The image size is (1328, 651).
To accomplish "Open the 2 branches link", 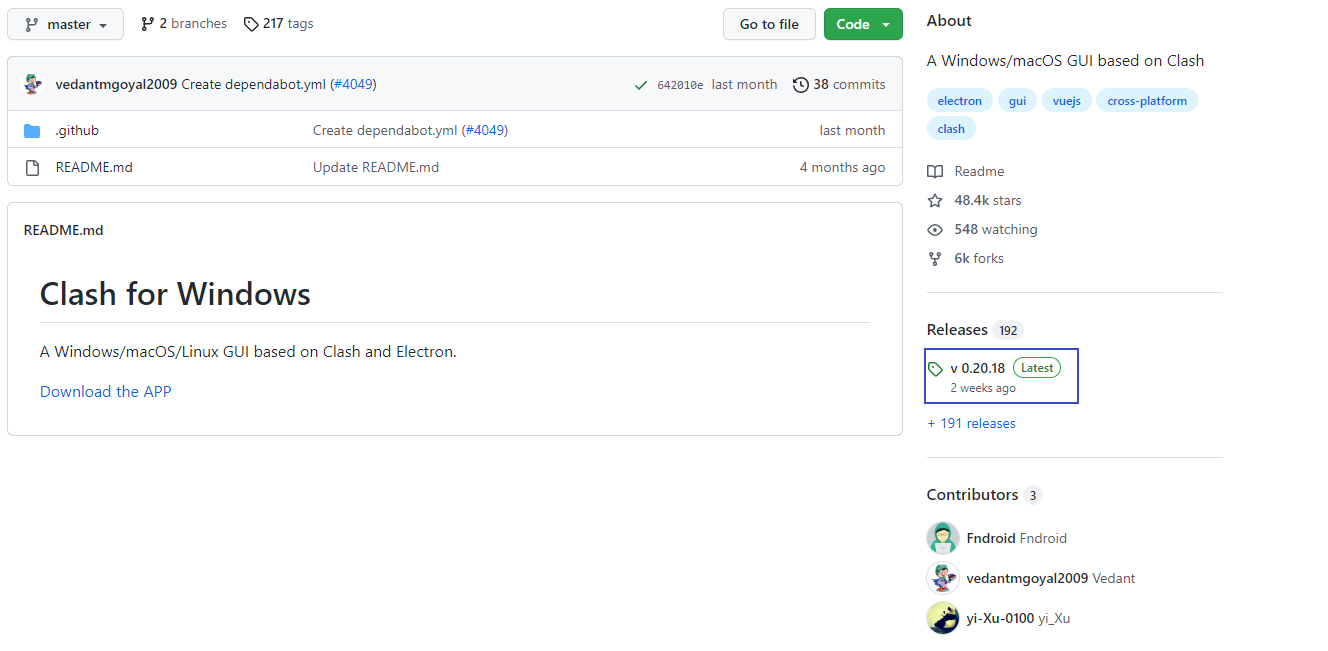I will pyautogui.click(x=183, y=23).
